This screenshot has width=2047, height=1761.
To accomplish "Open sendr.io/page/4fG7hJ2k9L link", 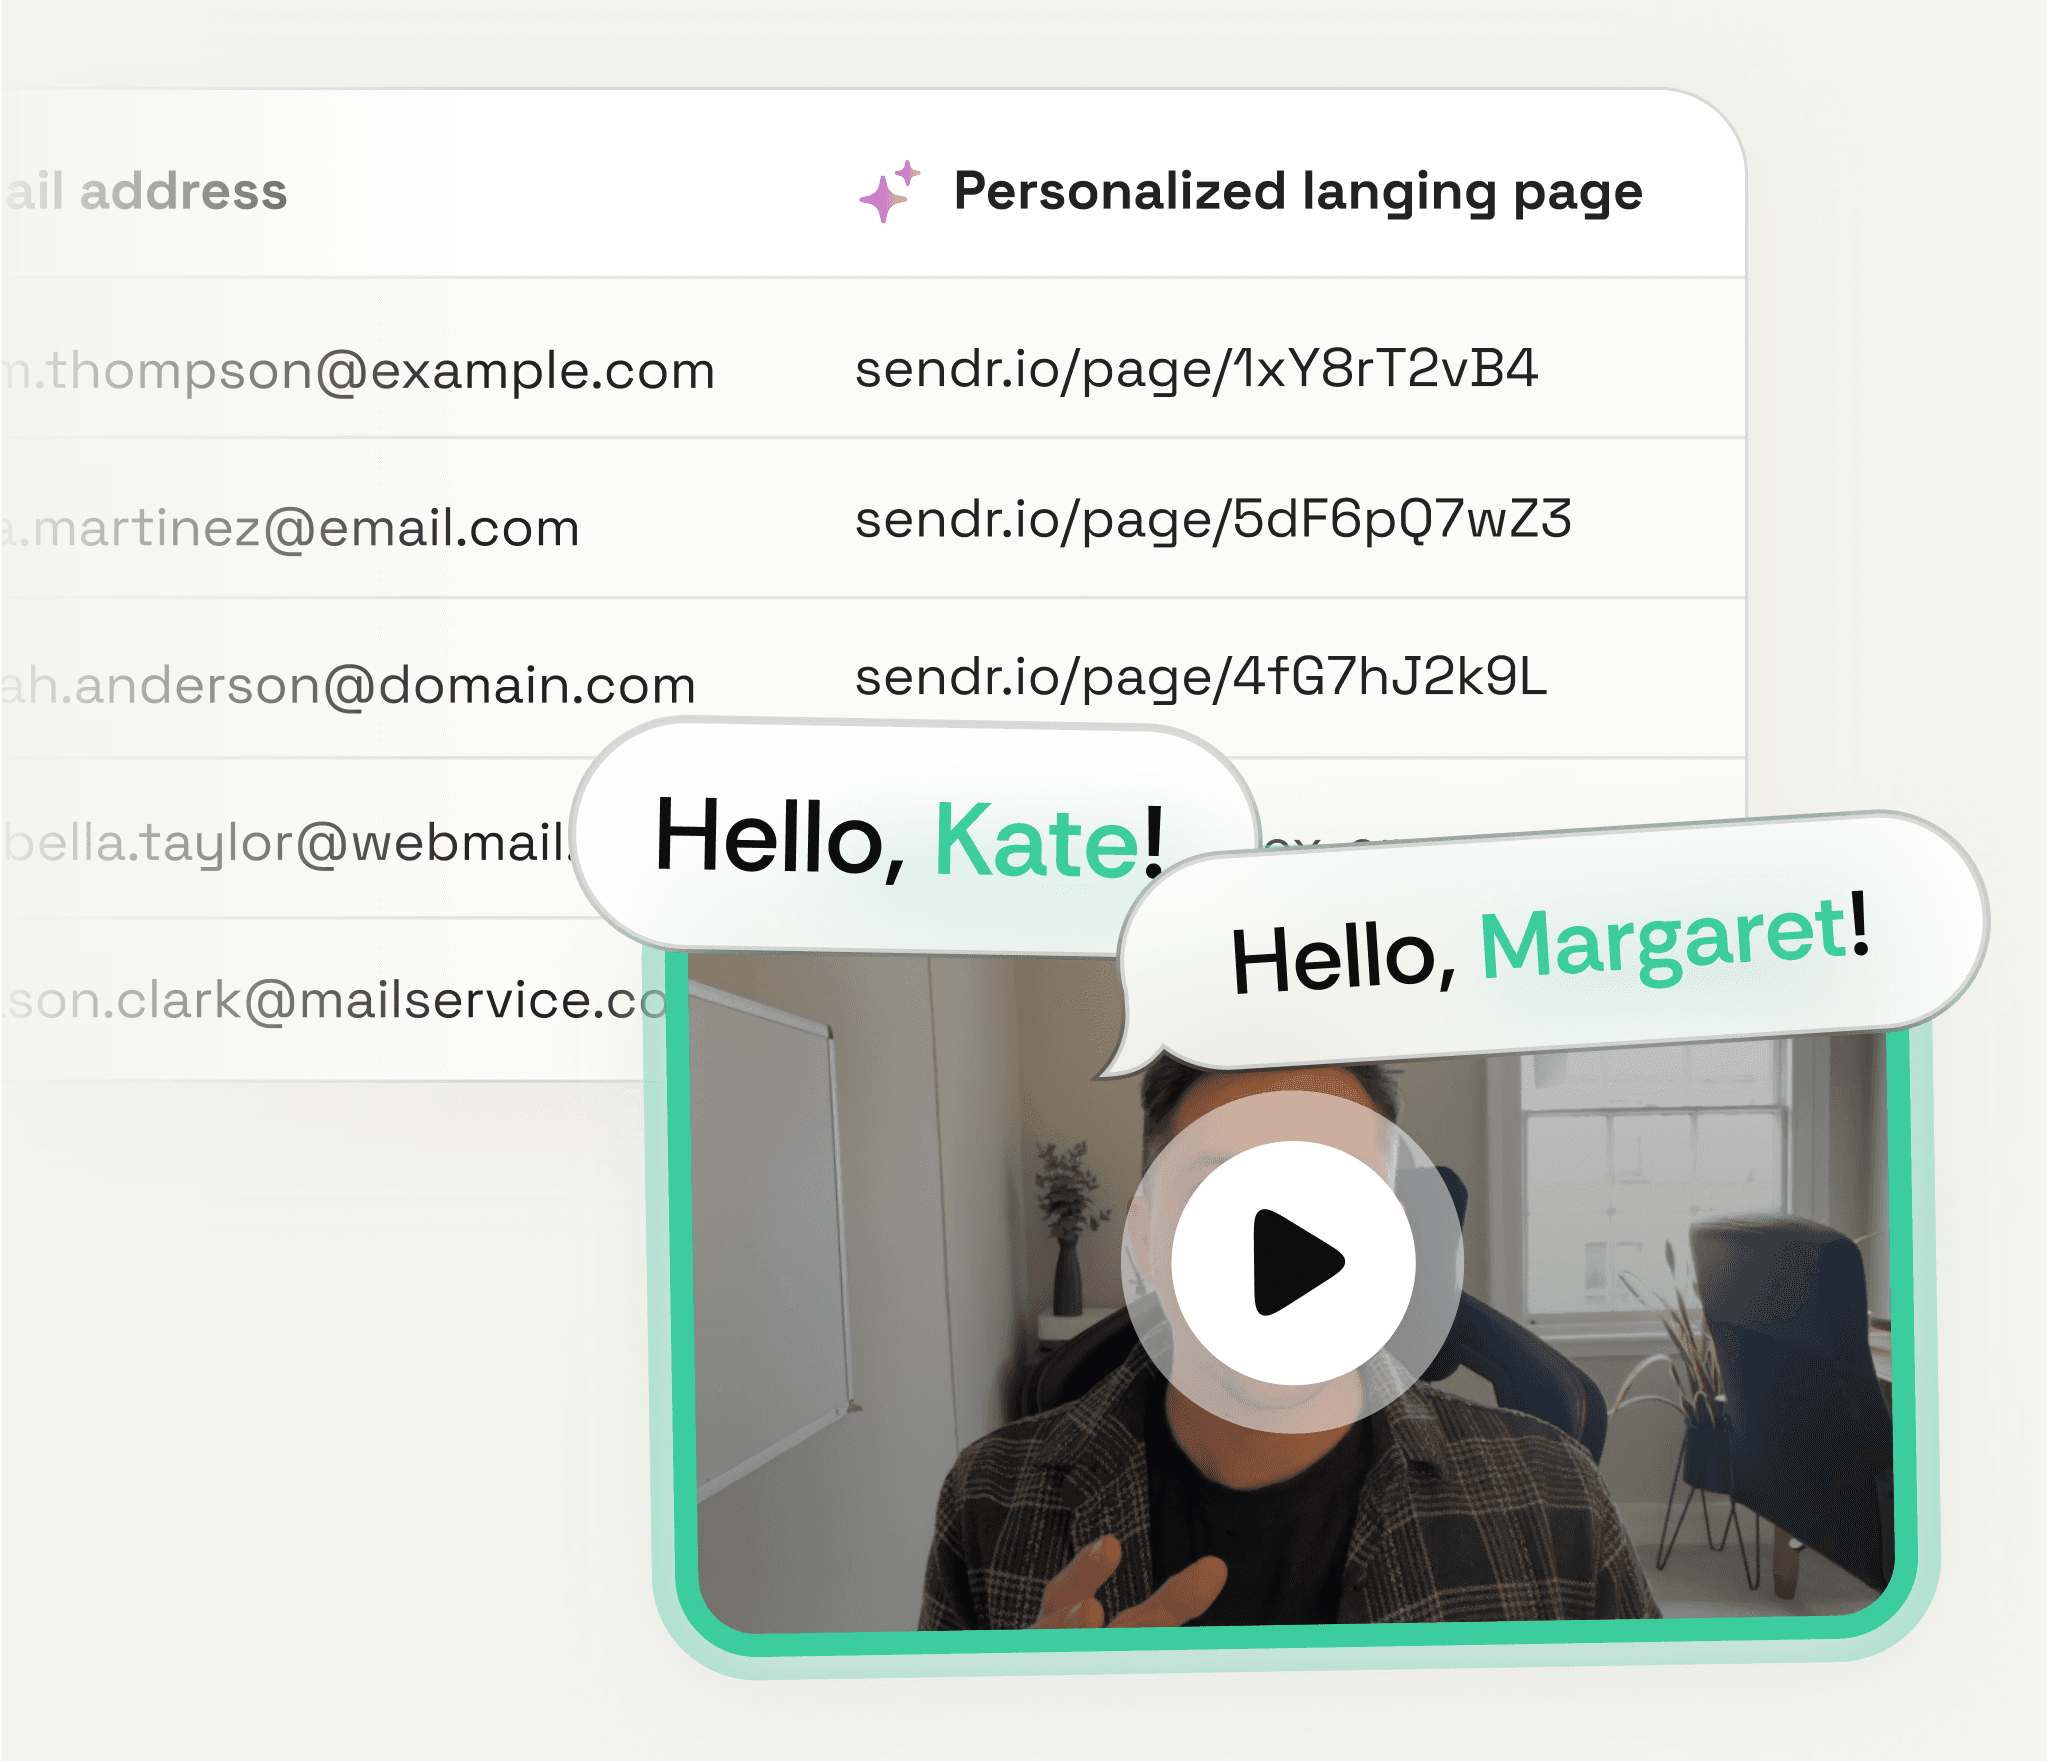I will click(x=1200, y=677).
